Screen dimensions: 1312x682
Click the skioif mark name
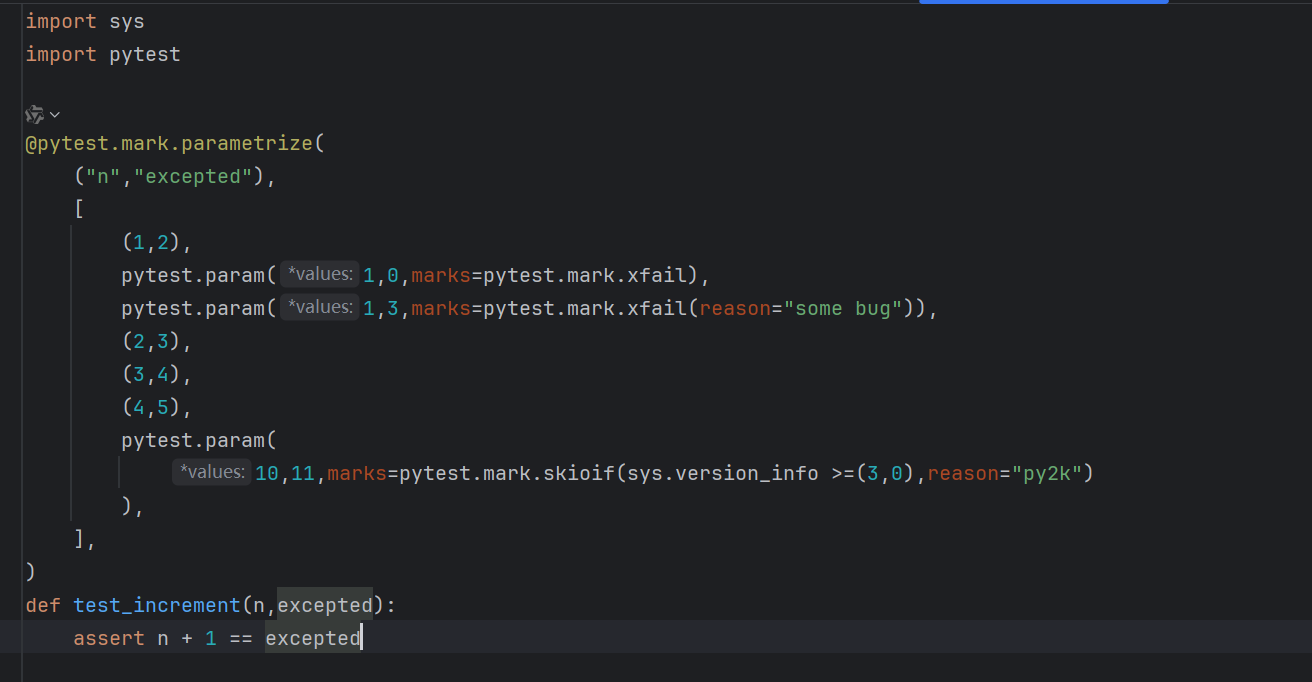(580, 473)
